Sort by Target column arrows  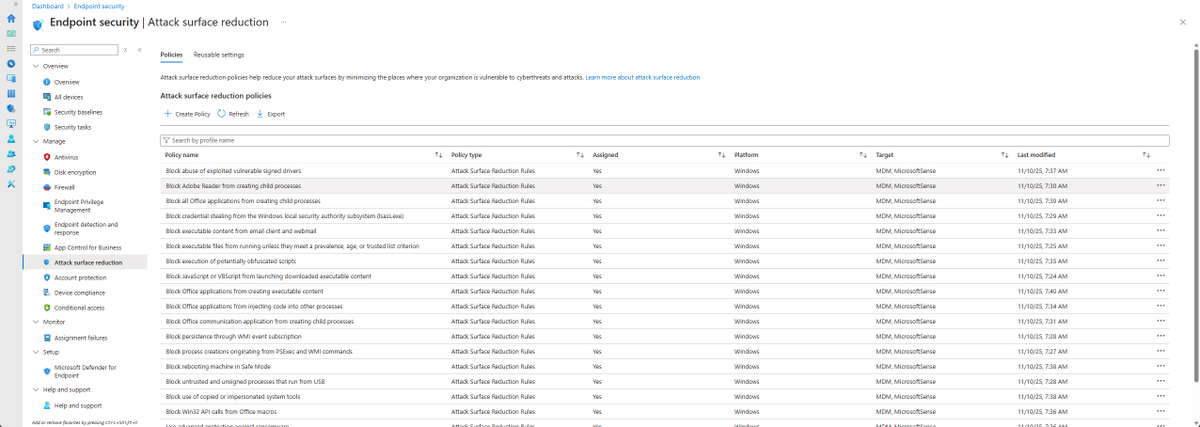1005,155
